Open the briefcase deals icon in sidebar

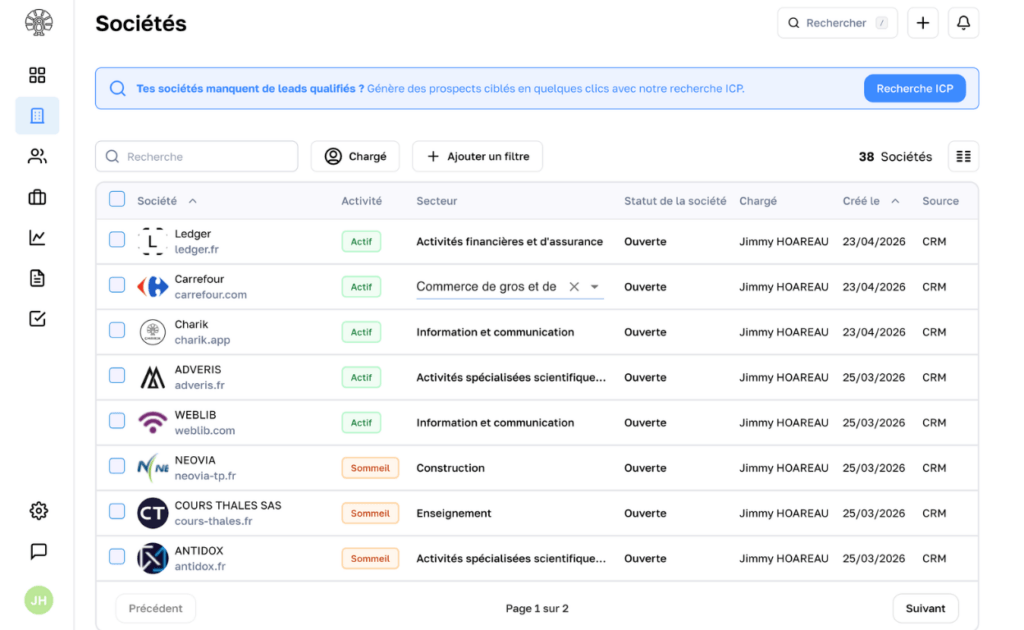[37, 197]
